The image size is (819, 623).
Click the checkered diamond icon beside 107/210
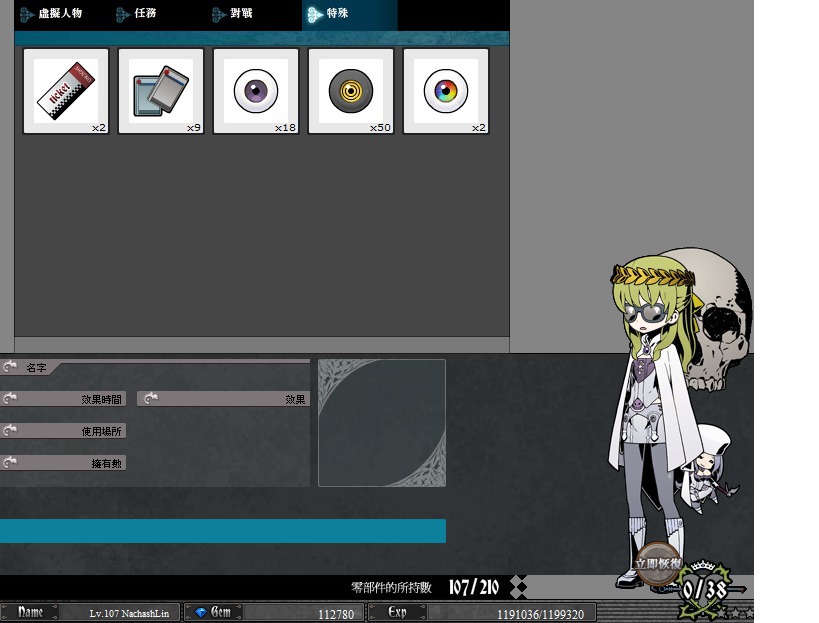pos(518,587)
